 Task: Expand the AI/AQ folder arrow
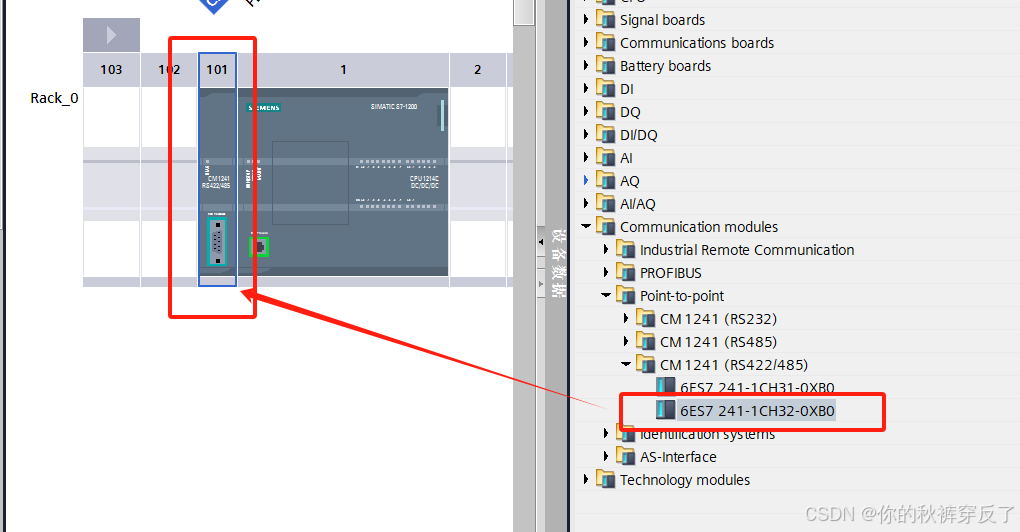(585, 203)
